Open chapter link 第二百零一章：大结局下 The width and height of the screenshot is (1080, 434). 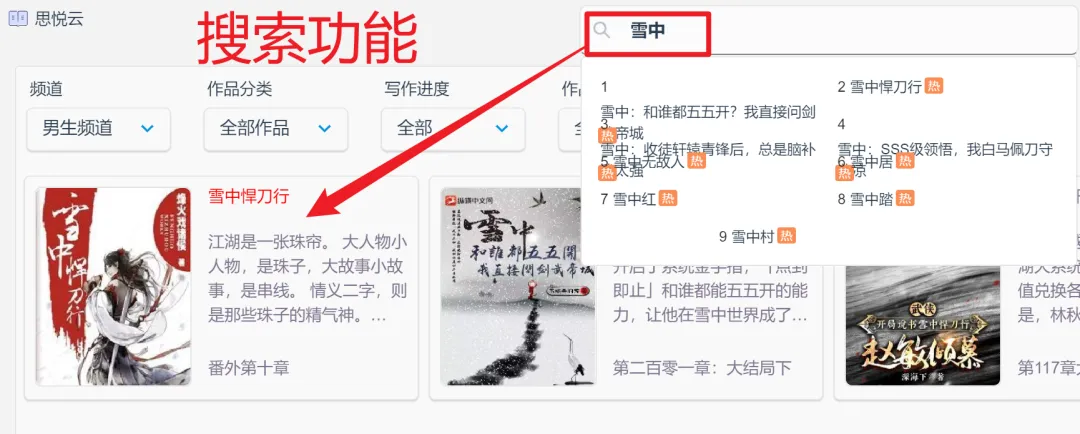coord(703,368)
